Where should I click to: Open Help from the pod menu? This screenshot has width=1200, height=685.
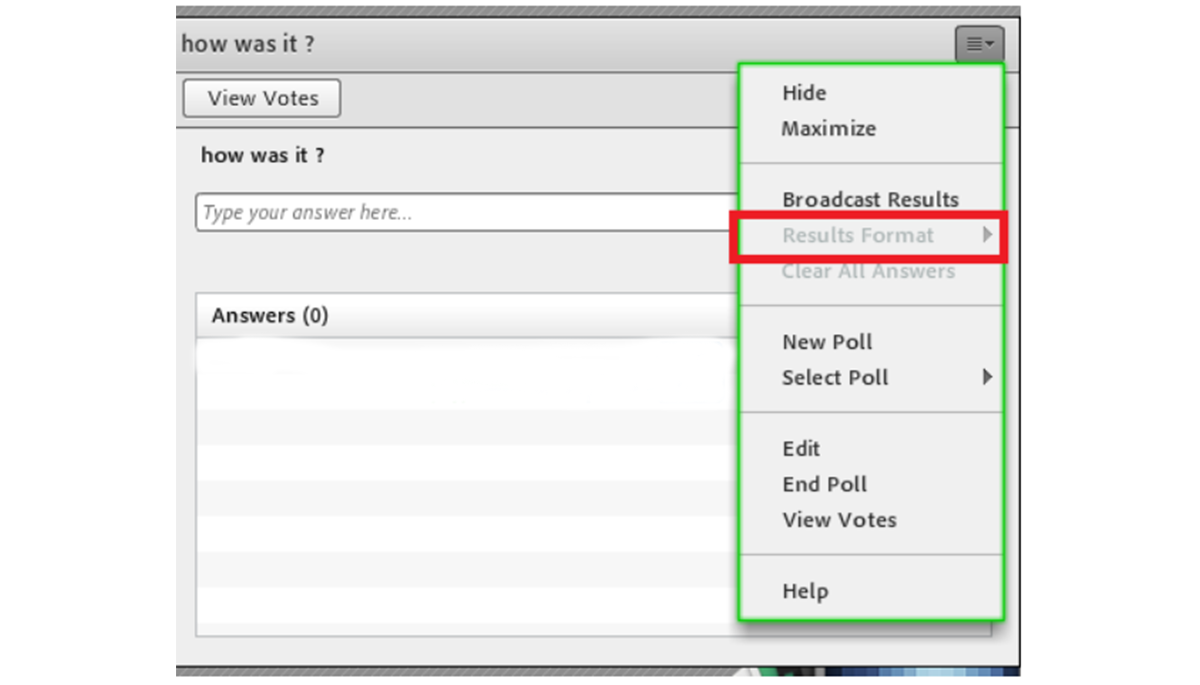pyautogui.click(x=805, y=591)
